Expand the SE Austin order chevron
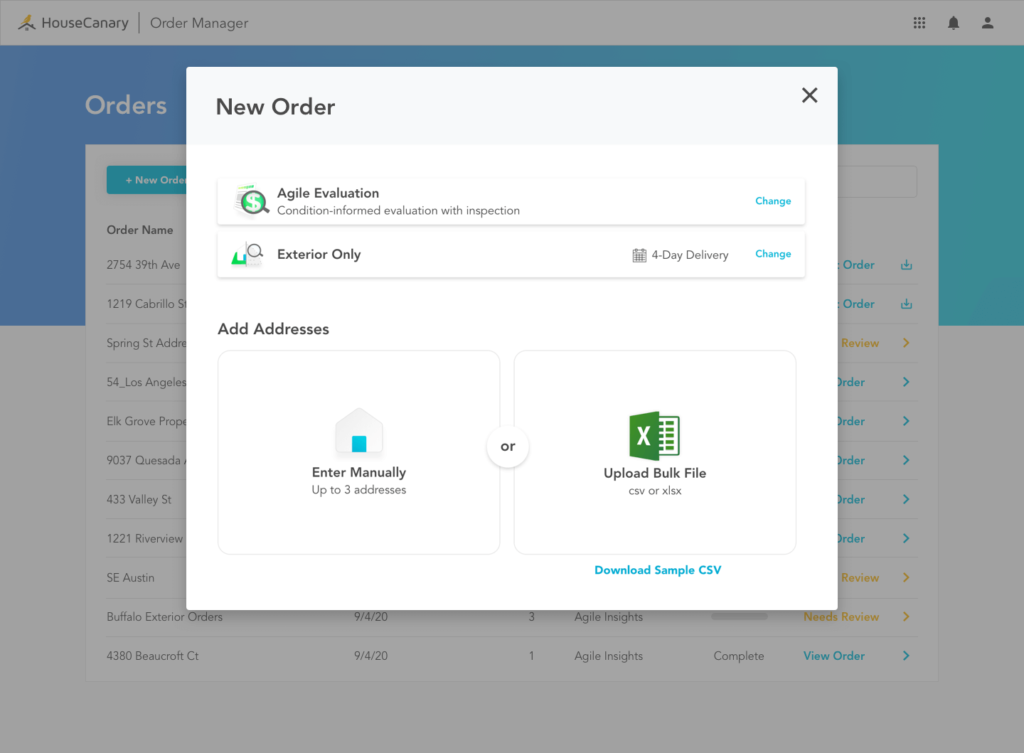The height and width of the screenshot is (753, 1024). pos(906,578)
